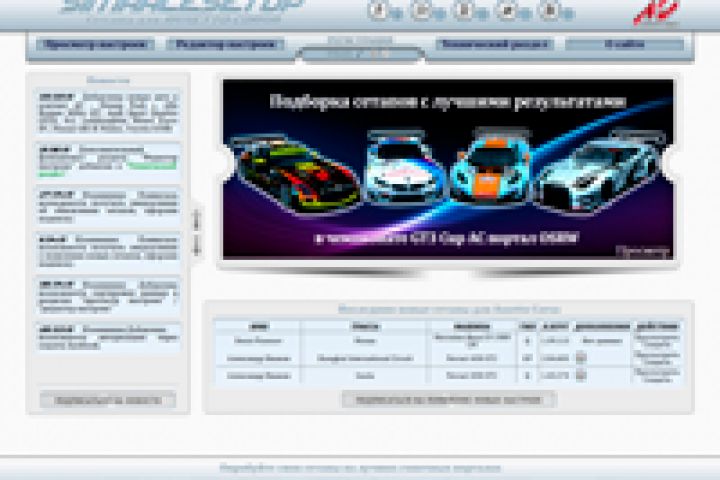Click the red AC logo in the header
Image resolution: width=720 pixels, height=480 pixels.
655,12
